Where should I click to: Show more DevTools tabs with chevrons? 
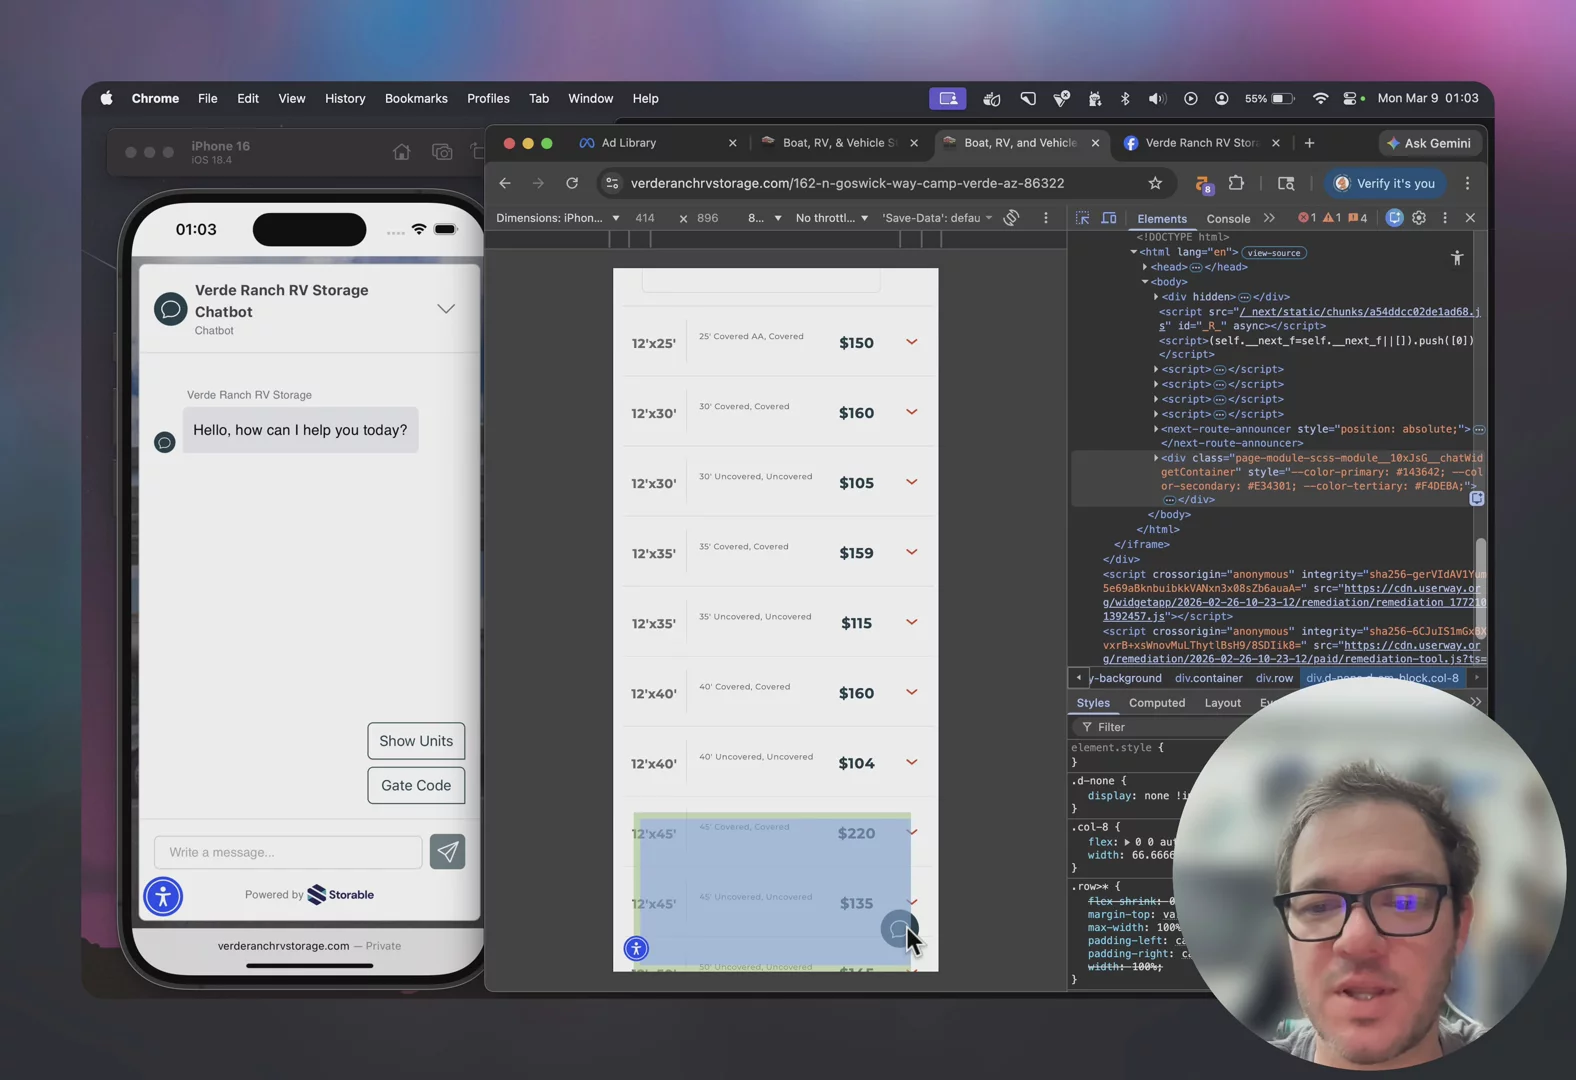click(x=1269, y=218)
